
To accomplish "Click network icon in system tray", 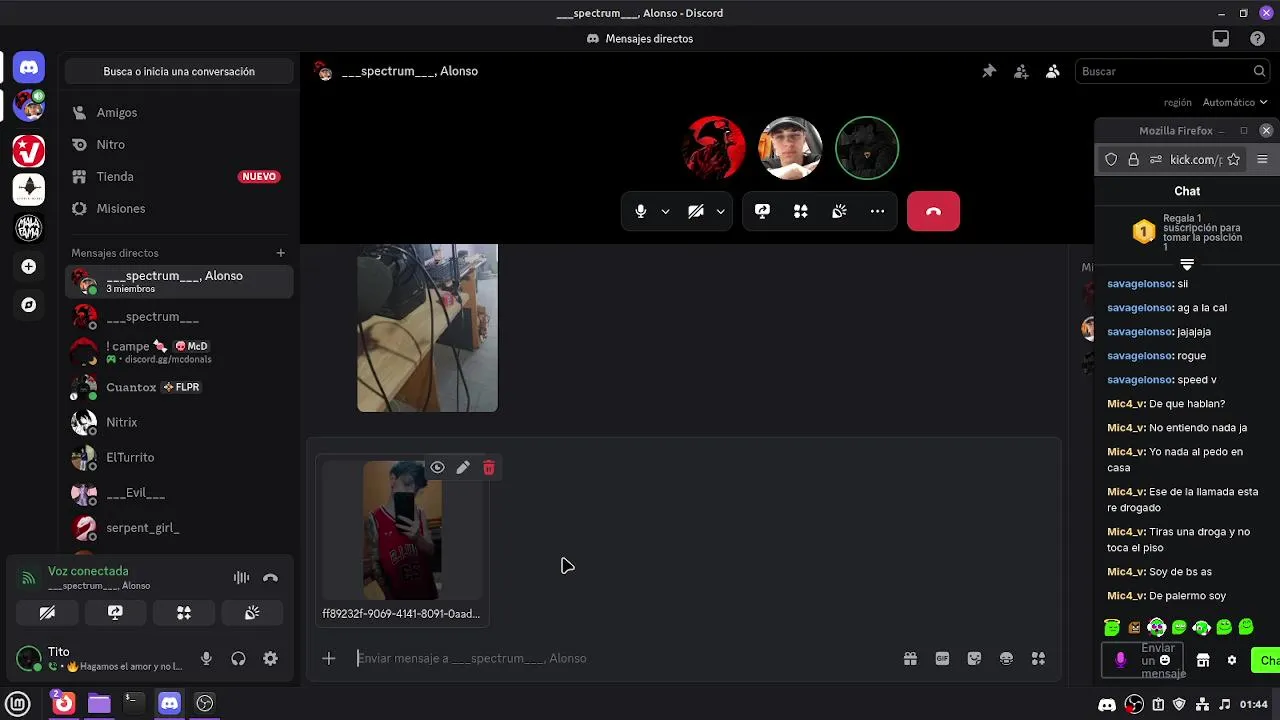I will (1203, 704).
